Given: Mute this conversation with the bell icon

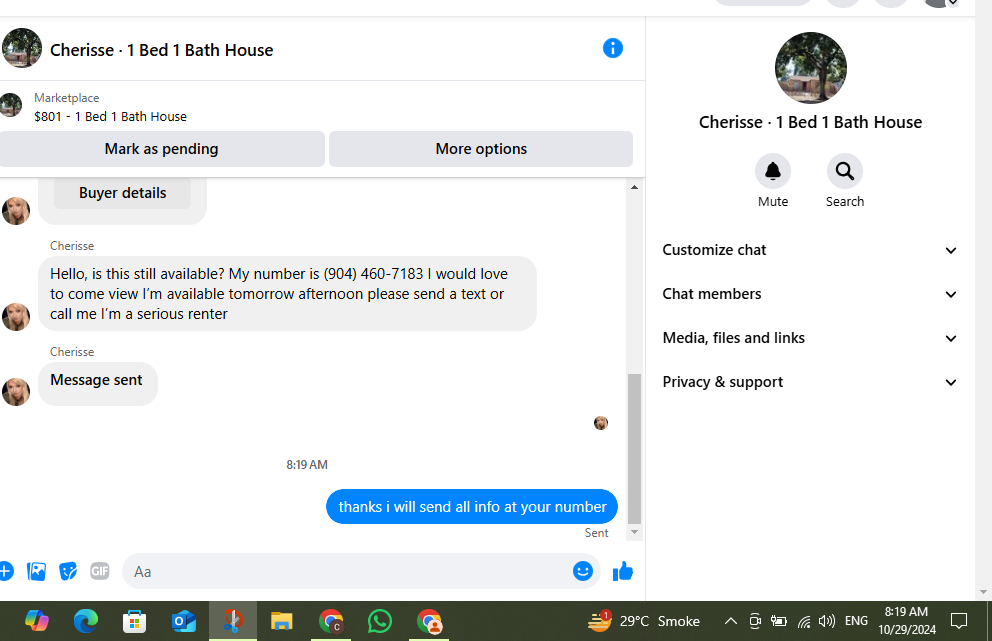Looking at the screenshot, I should [772, 171].
